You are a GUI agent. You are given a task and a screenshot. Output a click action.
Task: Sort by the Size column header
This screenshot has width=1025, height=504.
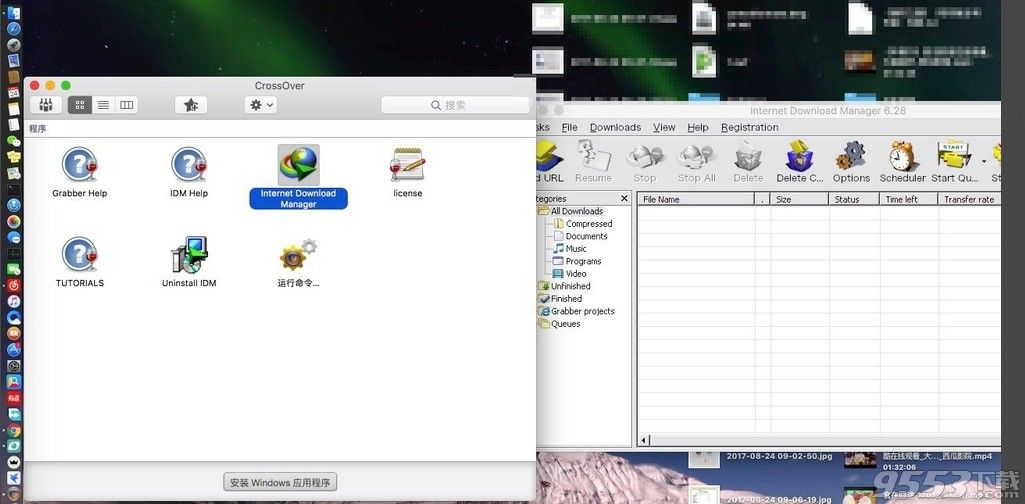tap(799, 199)
